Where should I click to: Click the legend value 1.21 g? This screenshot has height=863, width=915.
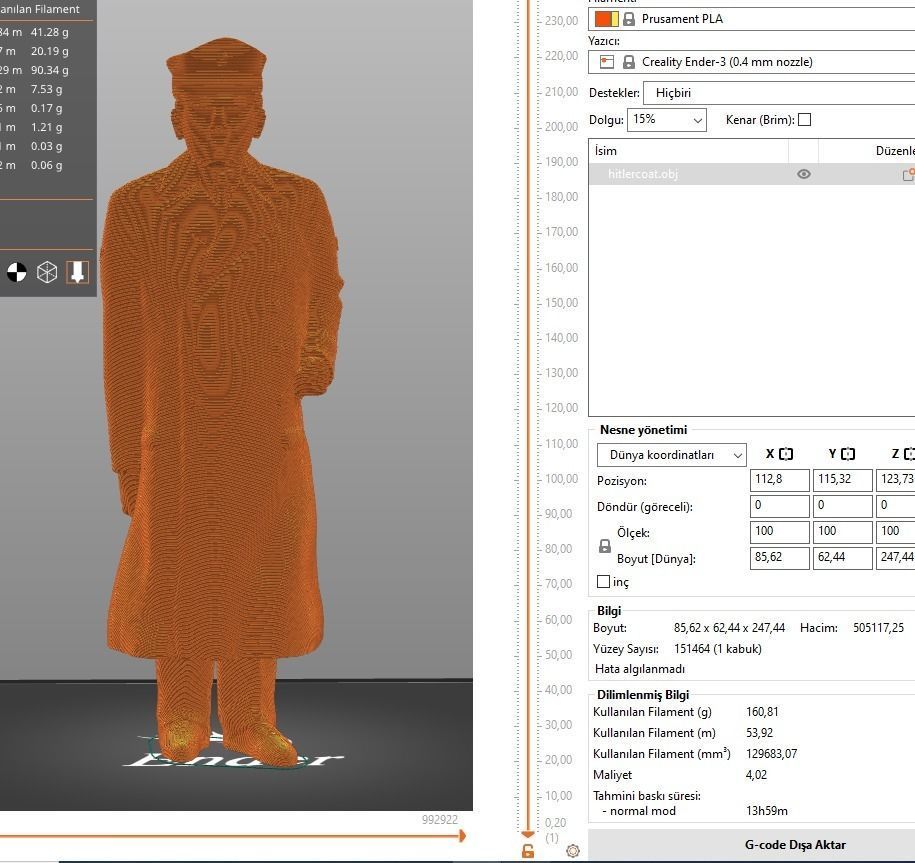(47, 127)
